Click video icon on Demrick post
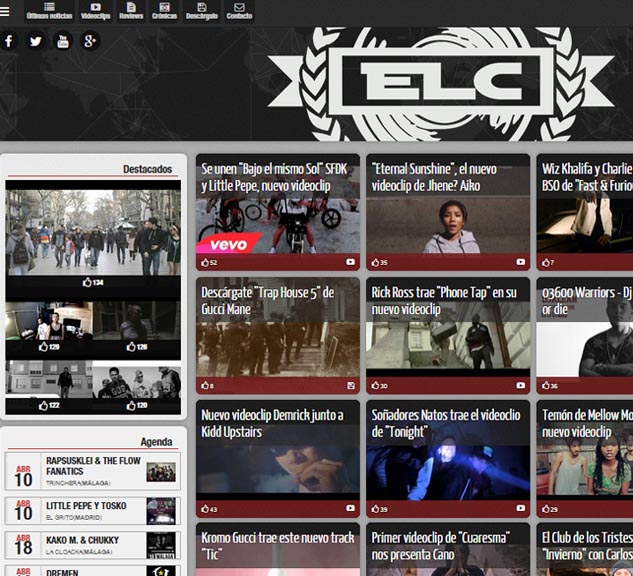 [x=350, y=508]
